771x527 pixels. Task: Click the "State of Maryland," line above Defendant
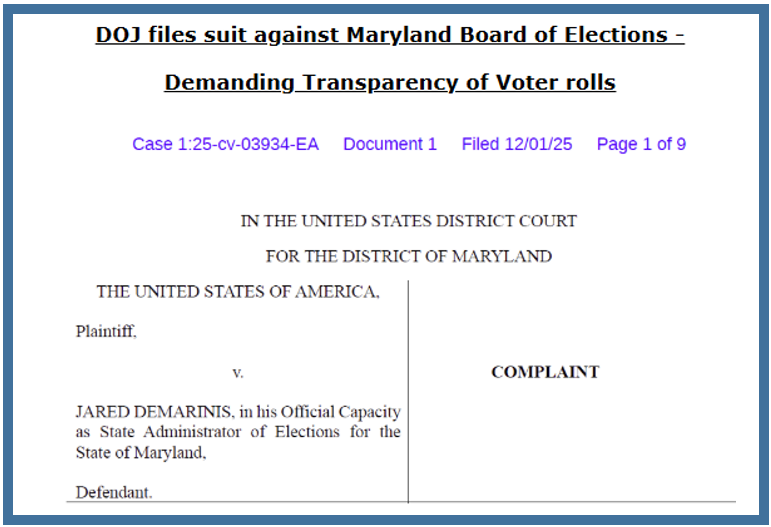141,452
